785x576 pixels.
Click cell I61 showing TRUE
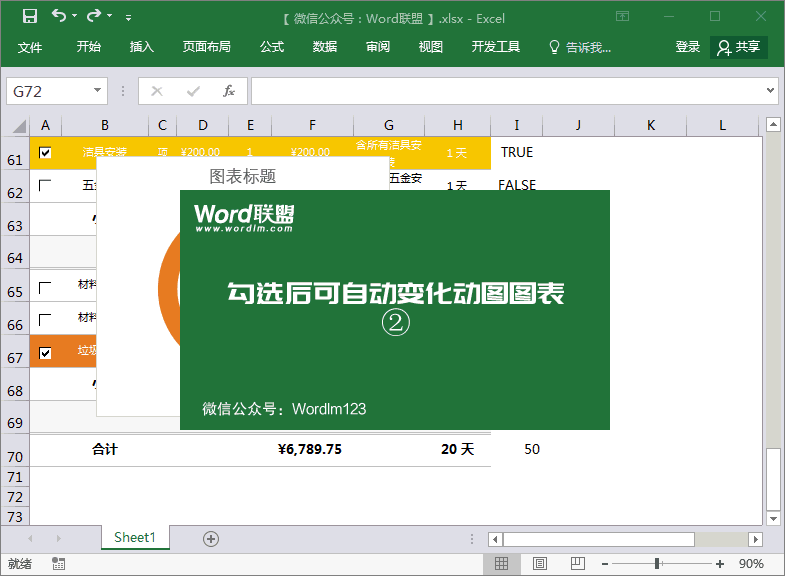point(517,152)
